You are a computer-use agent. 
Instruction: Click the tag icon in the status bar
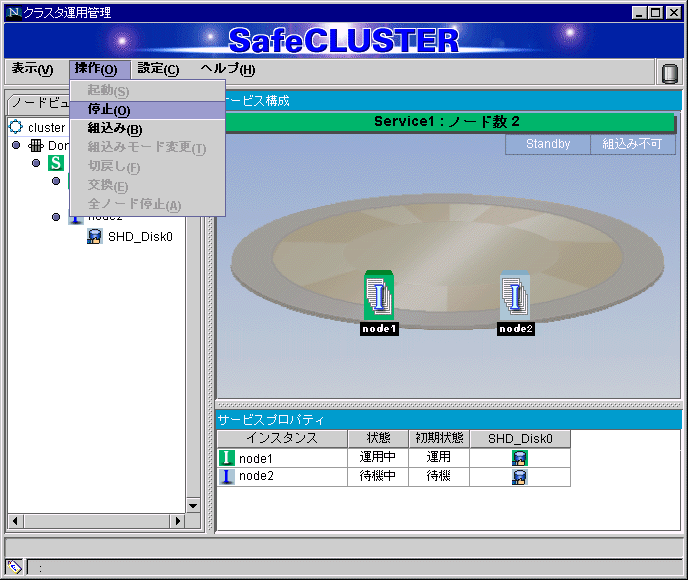pos(14,567)
